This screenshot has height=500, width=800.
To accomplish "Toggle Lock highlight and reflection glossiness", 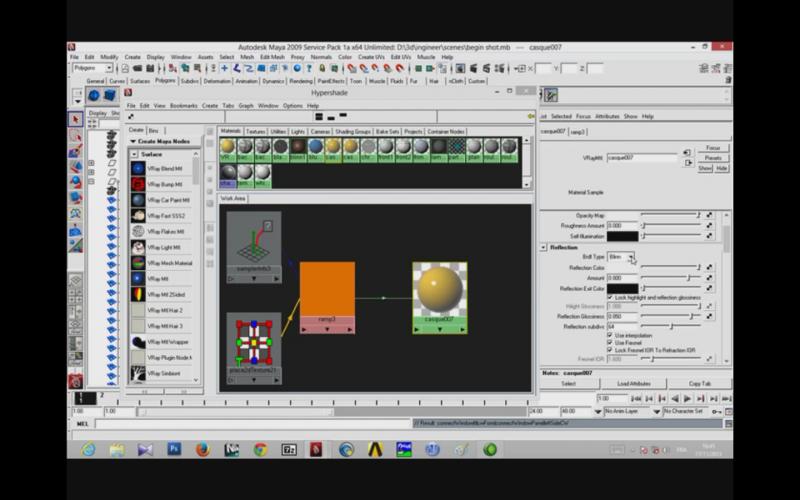I will [x=610, y=297].
